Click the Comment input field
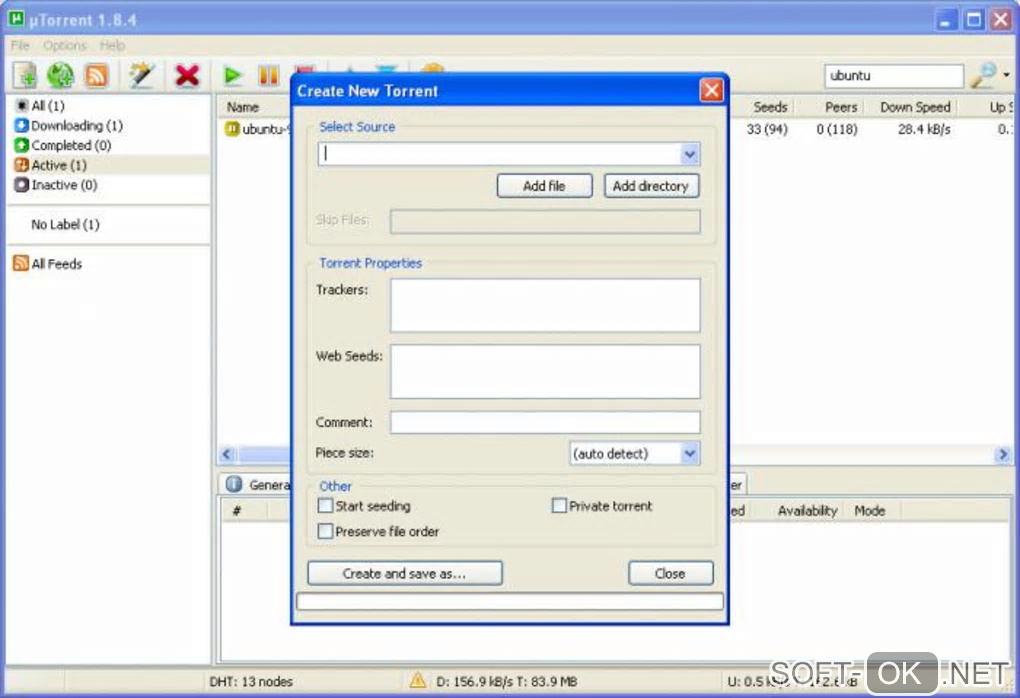This screenshot has width=1020, height=698. coord(545,422)
